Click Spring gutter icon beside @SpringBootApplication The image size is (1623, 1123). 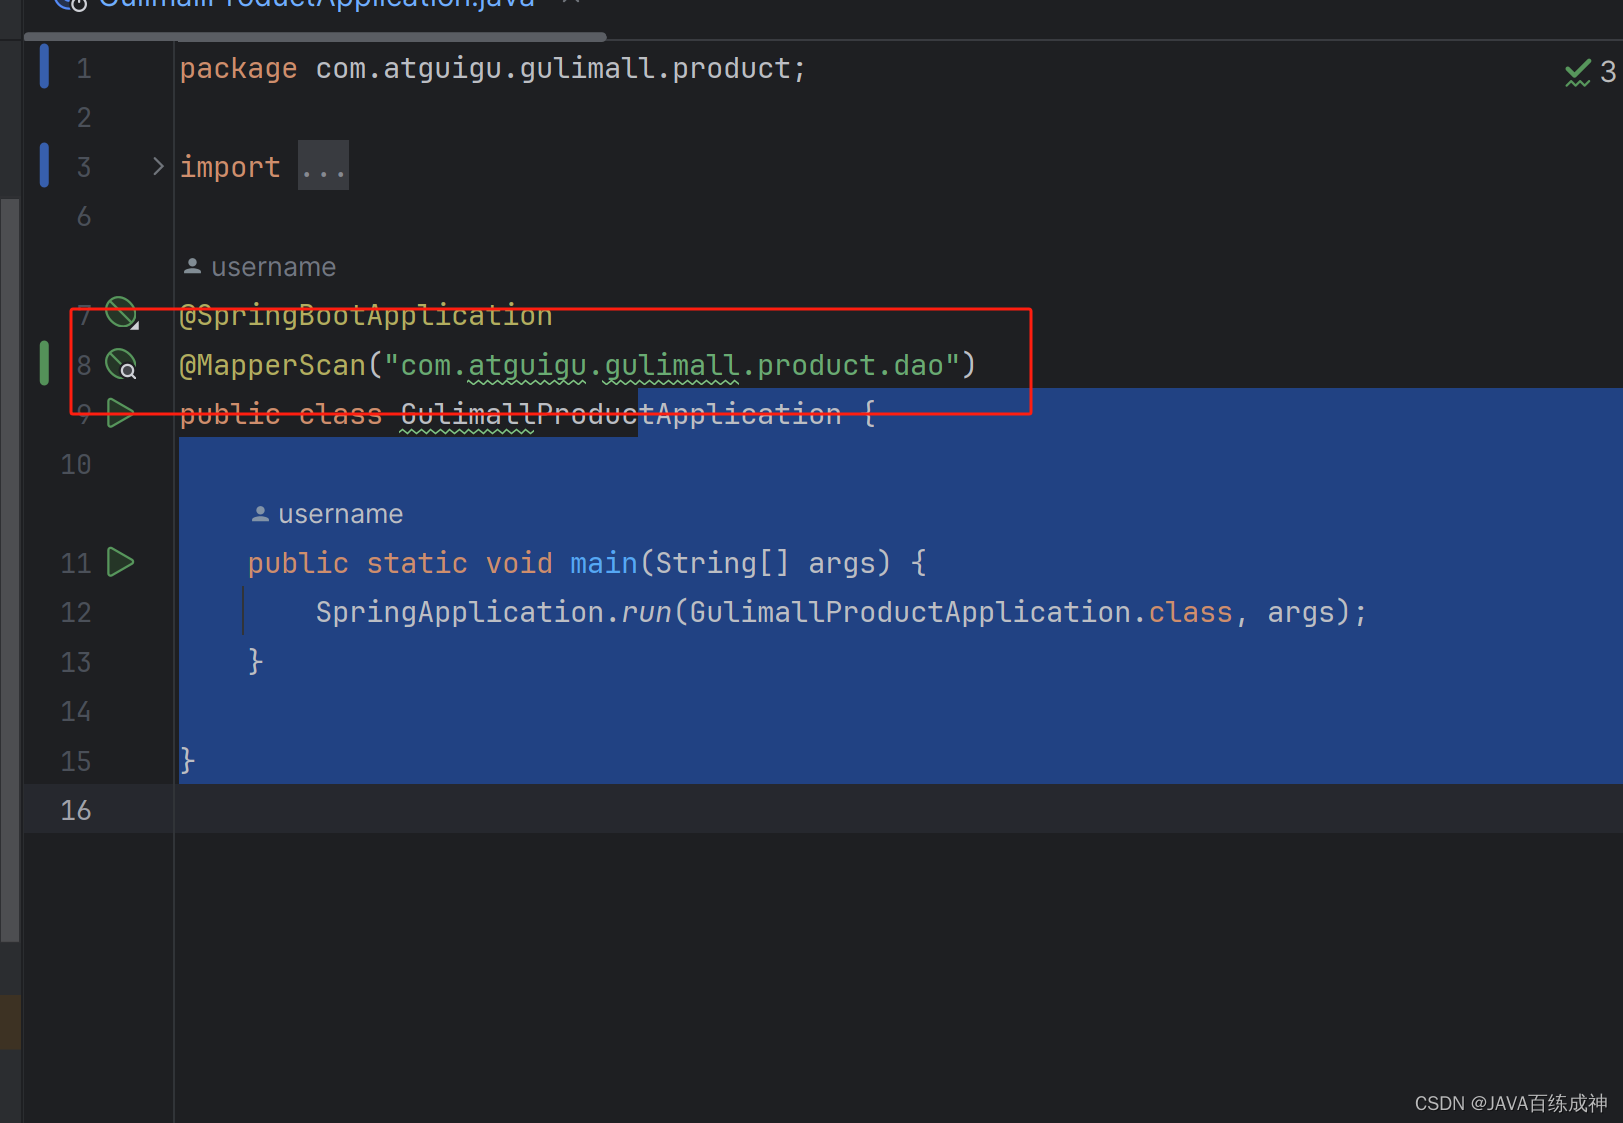point(122,314)
